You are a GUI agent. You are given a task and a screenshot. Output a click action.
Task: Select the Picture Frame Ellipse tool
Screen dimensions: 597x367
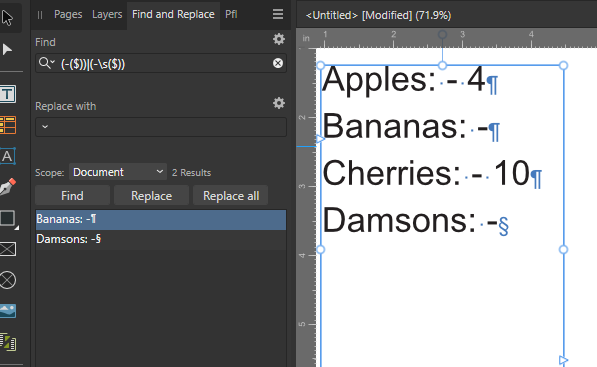(x=8, y=281)
